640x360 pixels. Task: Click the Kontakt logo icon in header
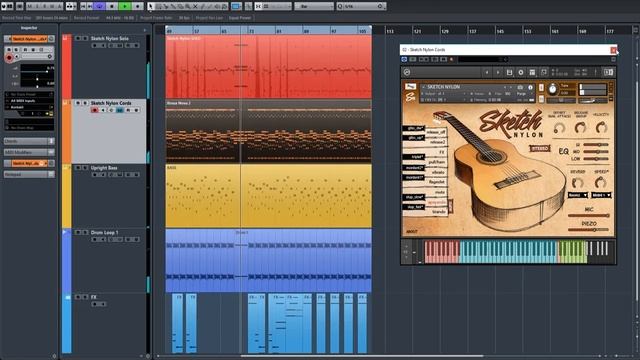coord(407,72)
